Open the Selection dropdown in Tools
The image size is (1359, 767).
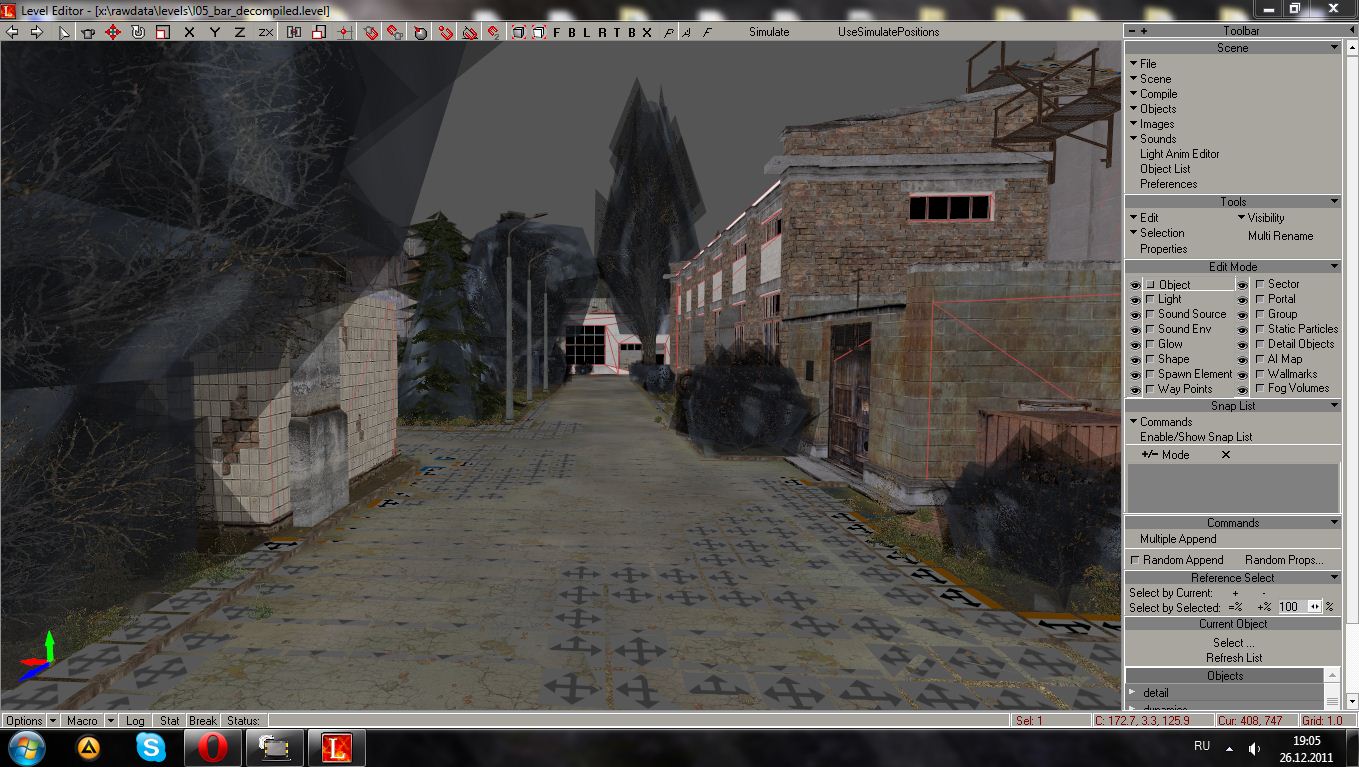click(x=1156, y=233)
